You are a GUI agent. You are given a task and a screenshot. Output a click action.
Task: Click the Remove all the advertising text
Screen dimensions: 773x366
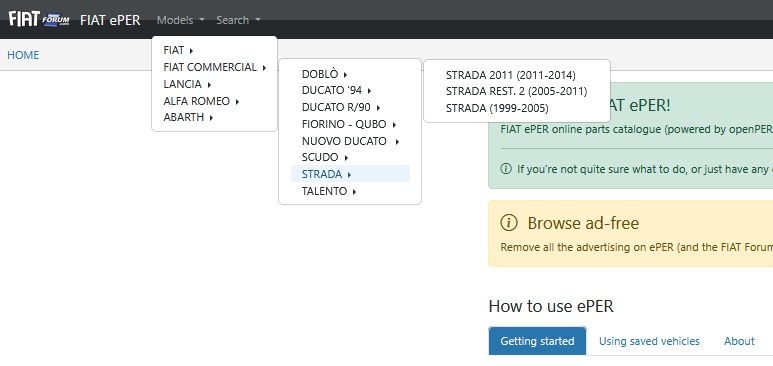[x=636, y=247]
